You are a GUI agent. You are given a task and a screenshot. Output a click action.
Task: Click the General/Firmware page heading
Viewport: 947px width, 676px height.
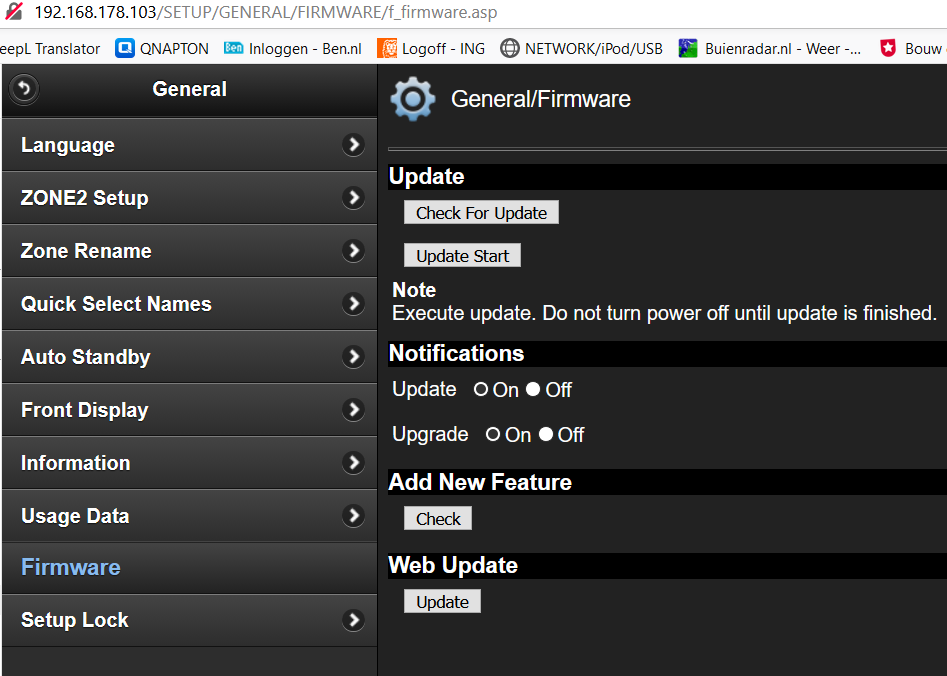coord(541,99)
